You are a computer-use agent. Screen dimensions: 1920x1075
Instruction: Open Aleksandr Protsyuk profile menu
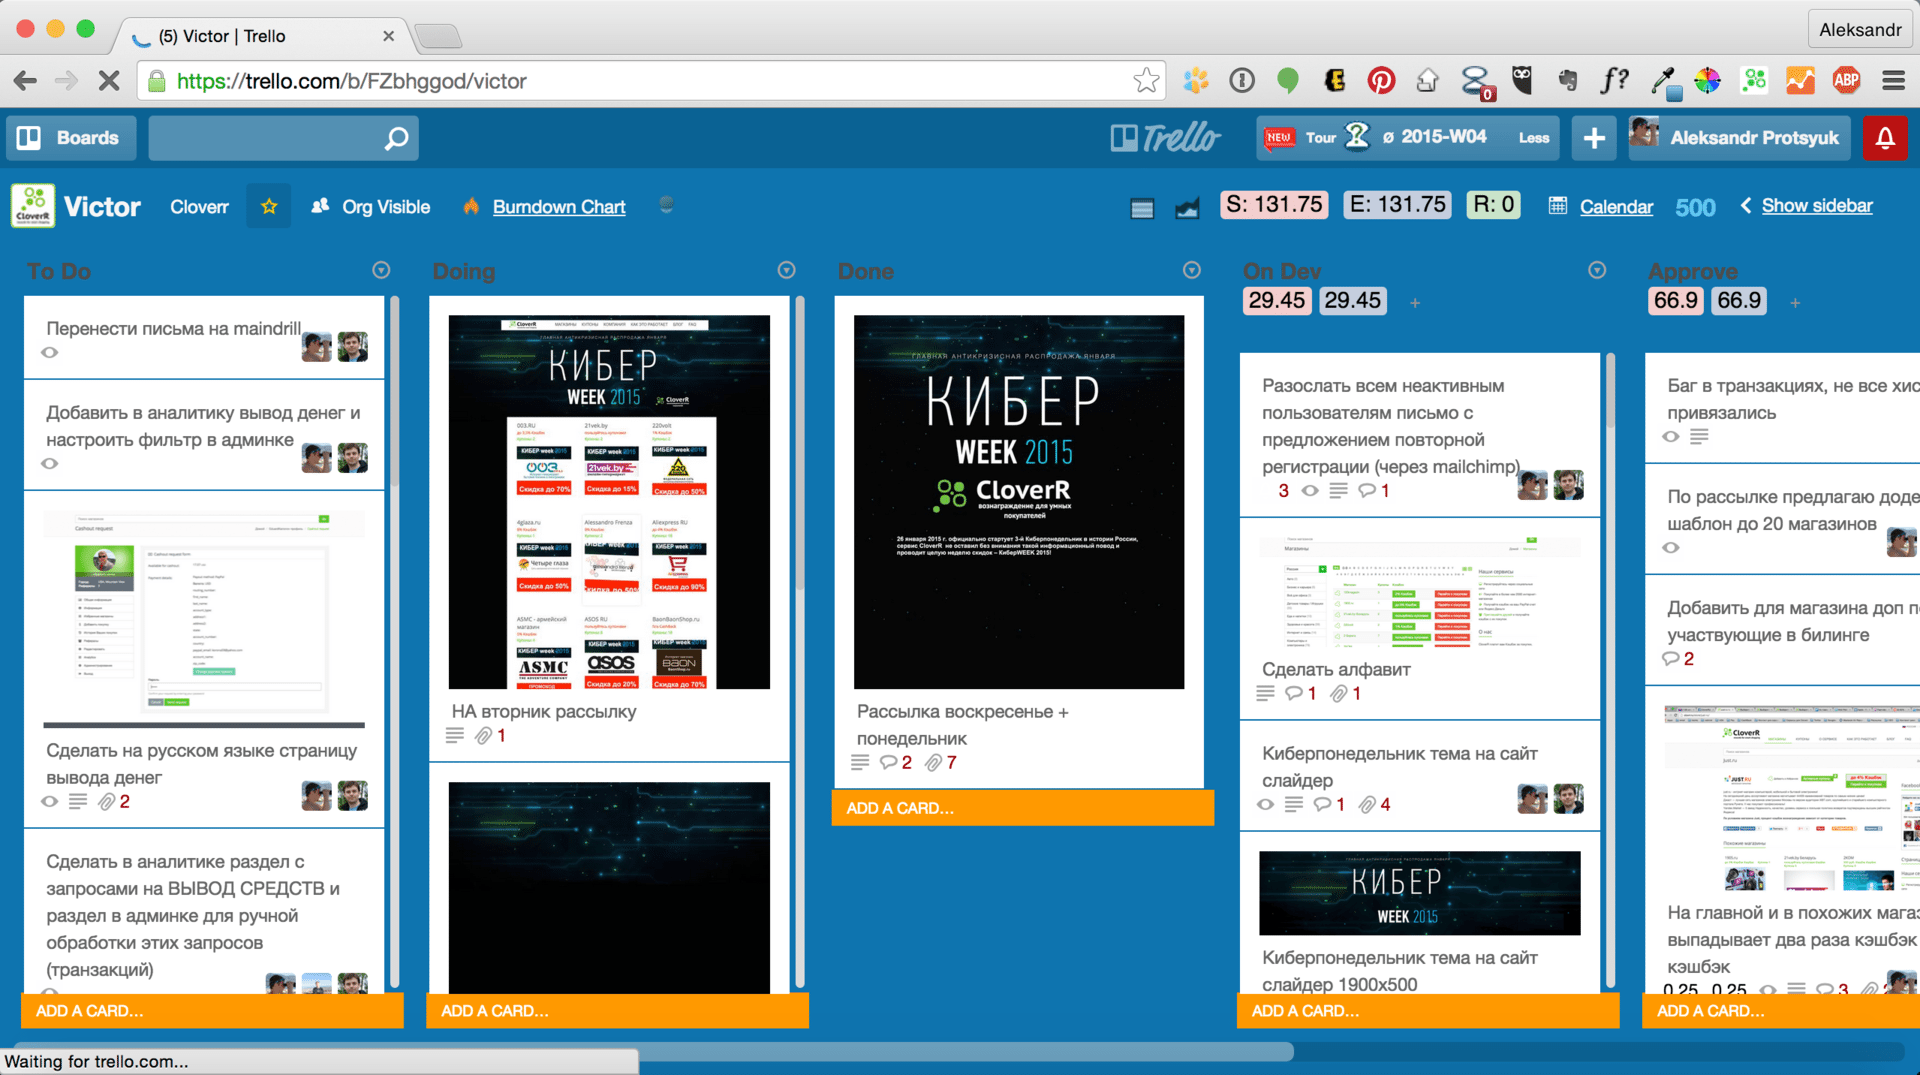[x=1739, y=138]
